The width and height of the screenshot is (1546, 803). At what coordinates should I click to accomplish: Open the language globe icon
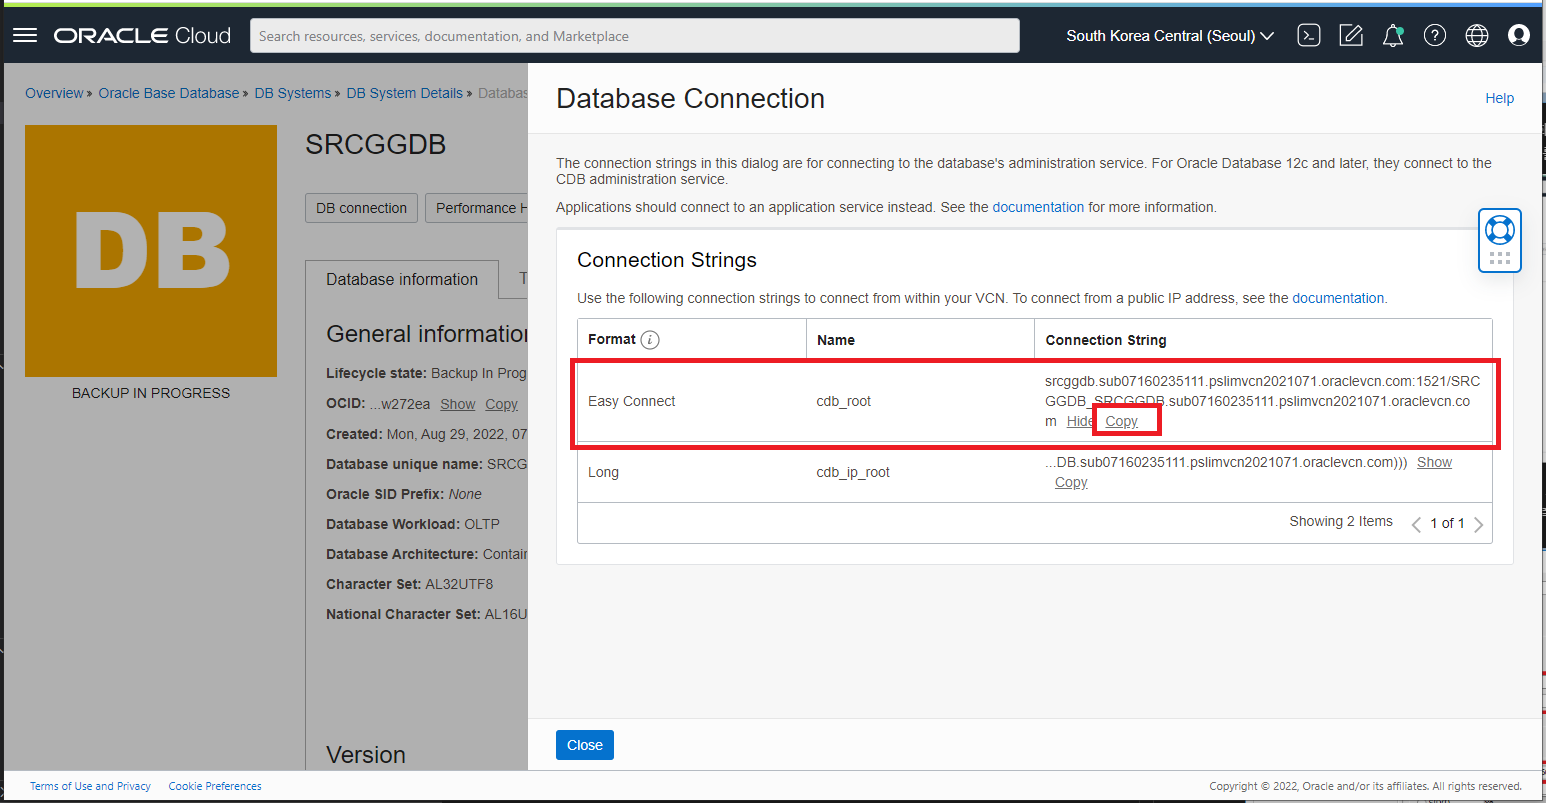point(1477,35)
